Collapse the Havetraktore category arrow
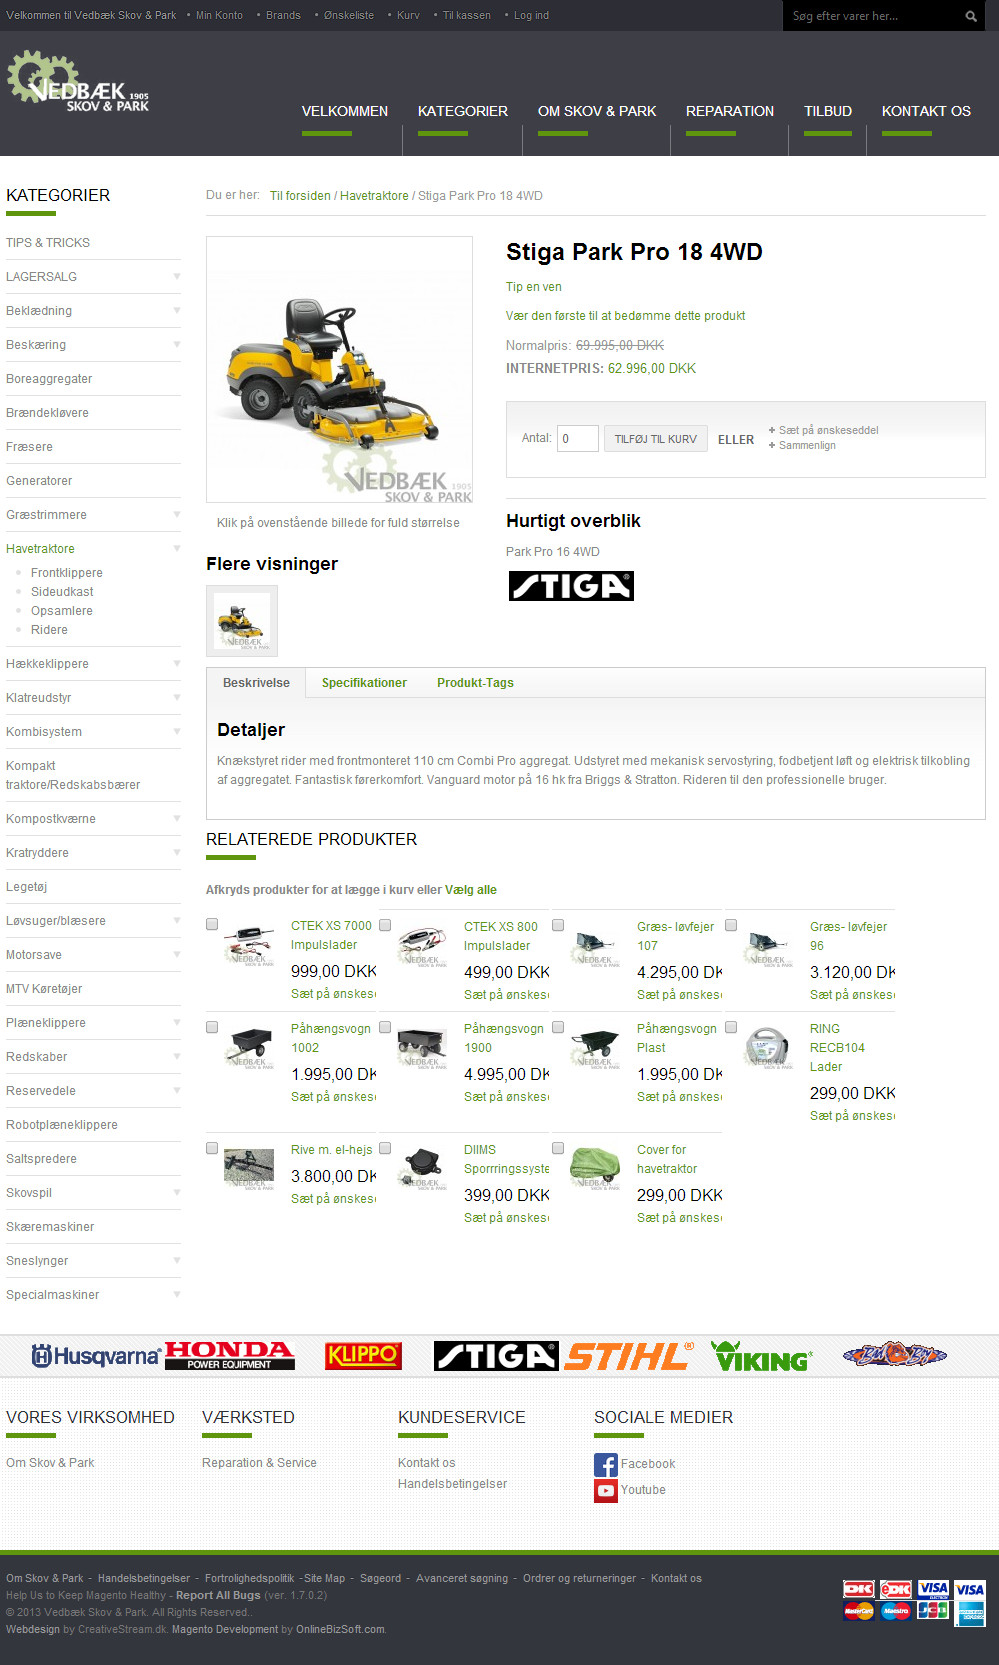The height and width of the screenshot is (1665, 999). (x=177, y=548)
